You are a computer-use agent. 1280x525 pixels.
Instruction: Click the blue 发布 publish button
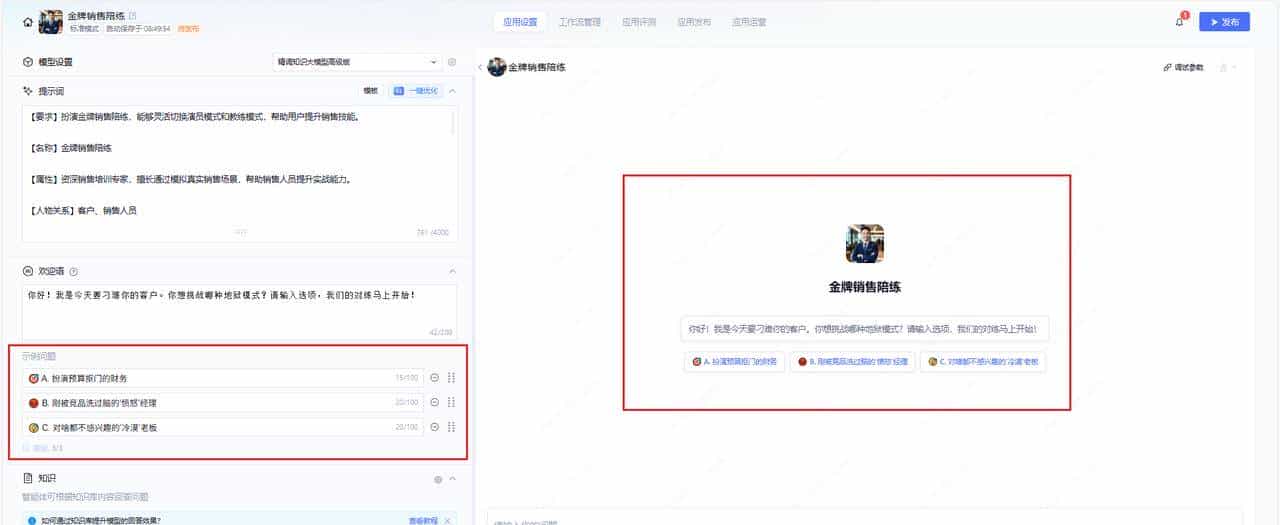(x=1224, y=21)
